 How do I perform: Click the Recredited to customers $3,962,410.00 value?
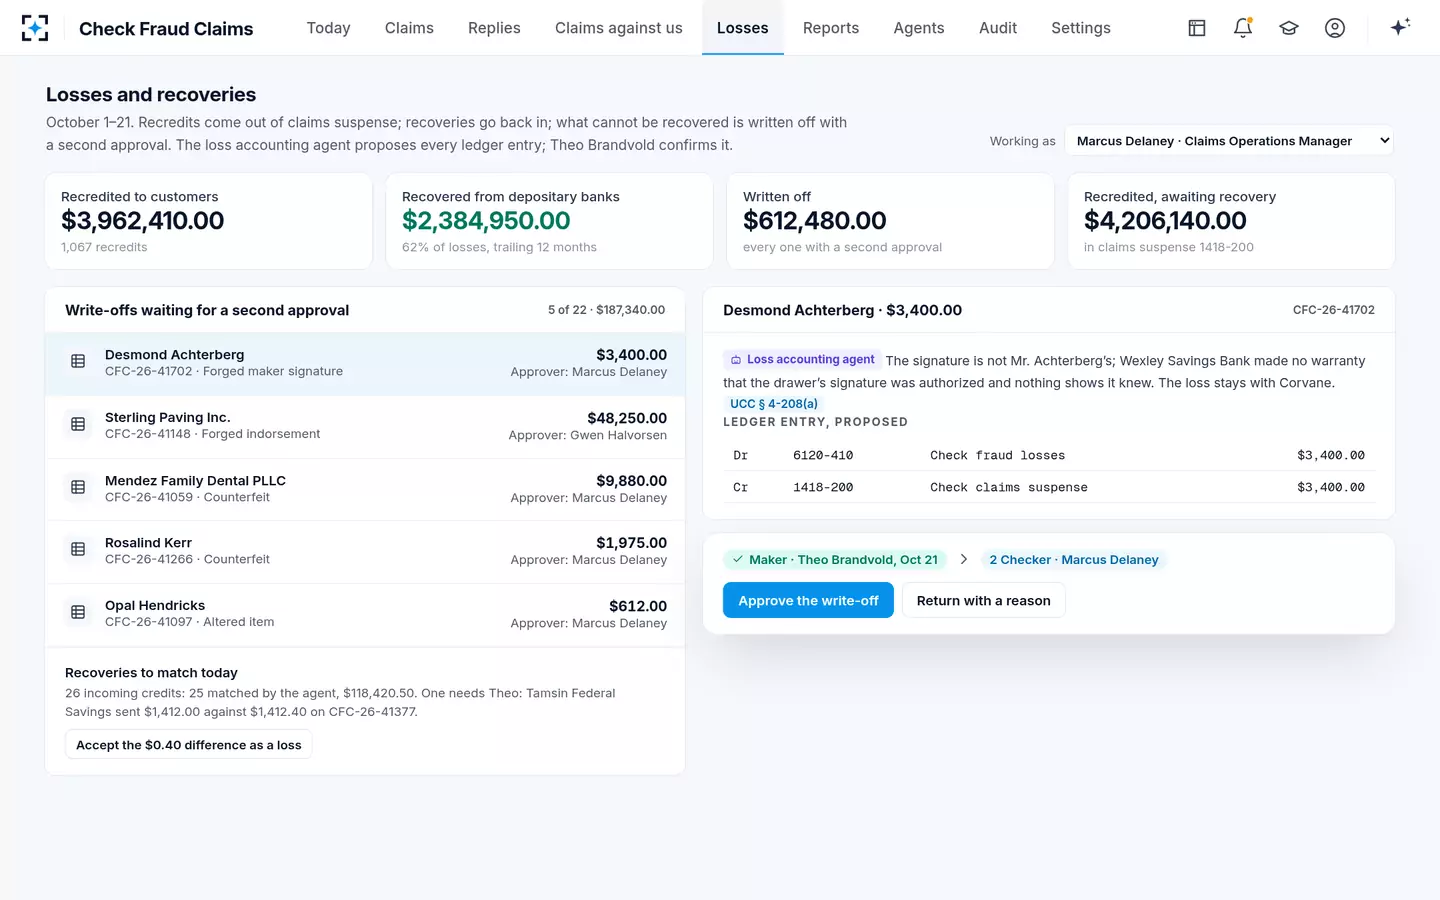tap(143, 221)
